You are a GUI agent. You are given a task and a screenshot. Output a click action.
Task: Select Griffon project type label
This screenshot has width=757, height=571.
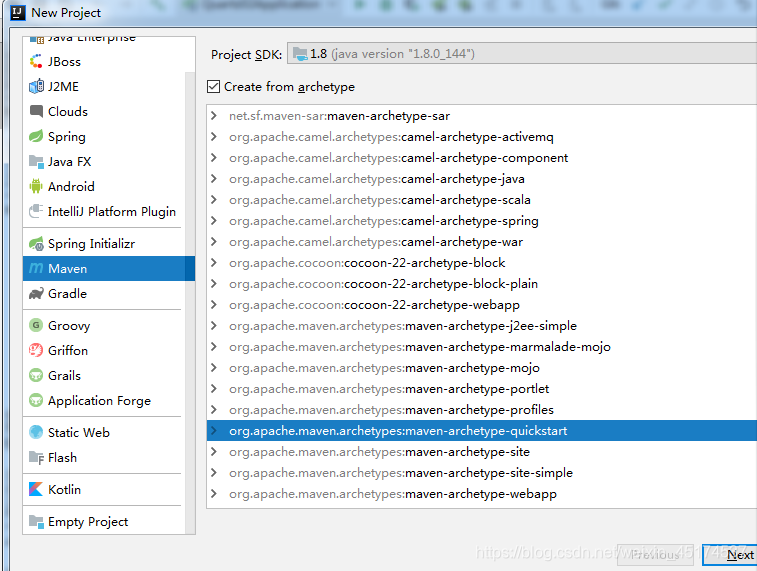coord(68,350)
